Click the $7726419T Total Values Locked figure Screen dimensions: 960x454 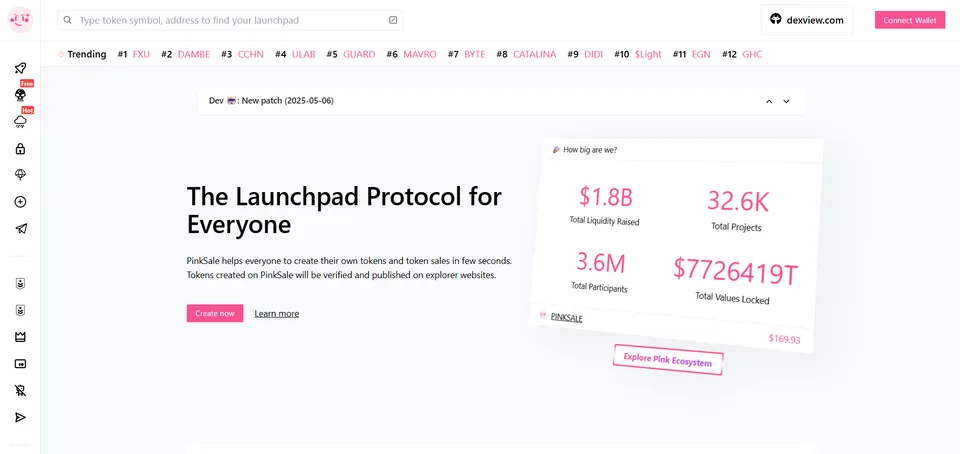(735, 272)
